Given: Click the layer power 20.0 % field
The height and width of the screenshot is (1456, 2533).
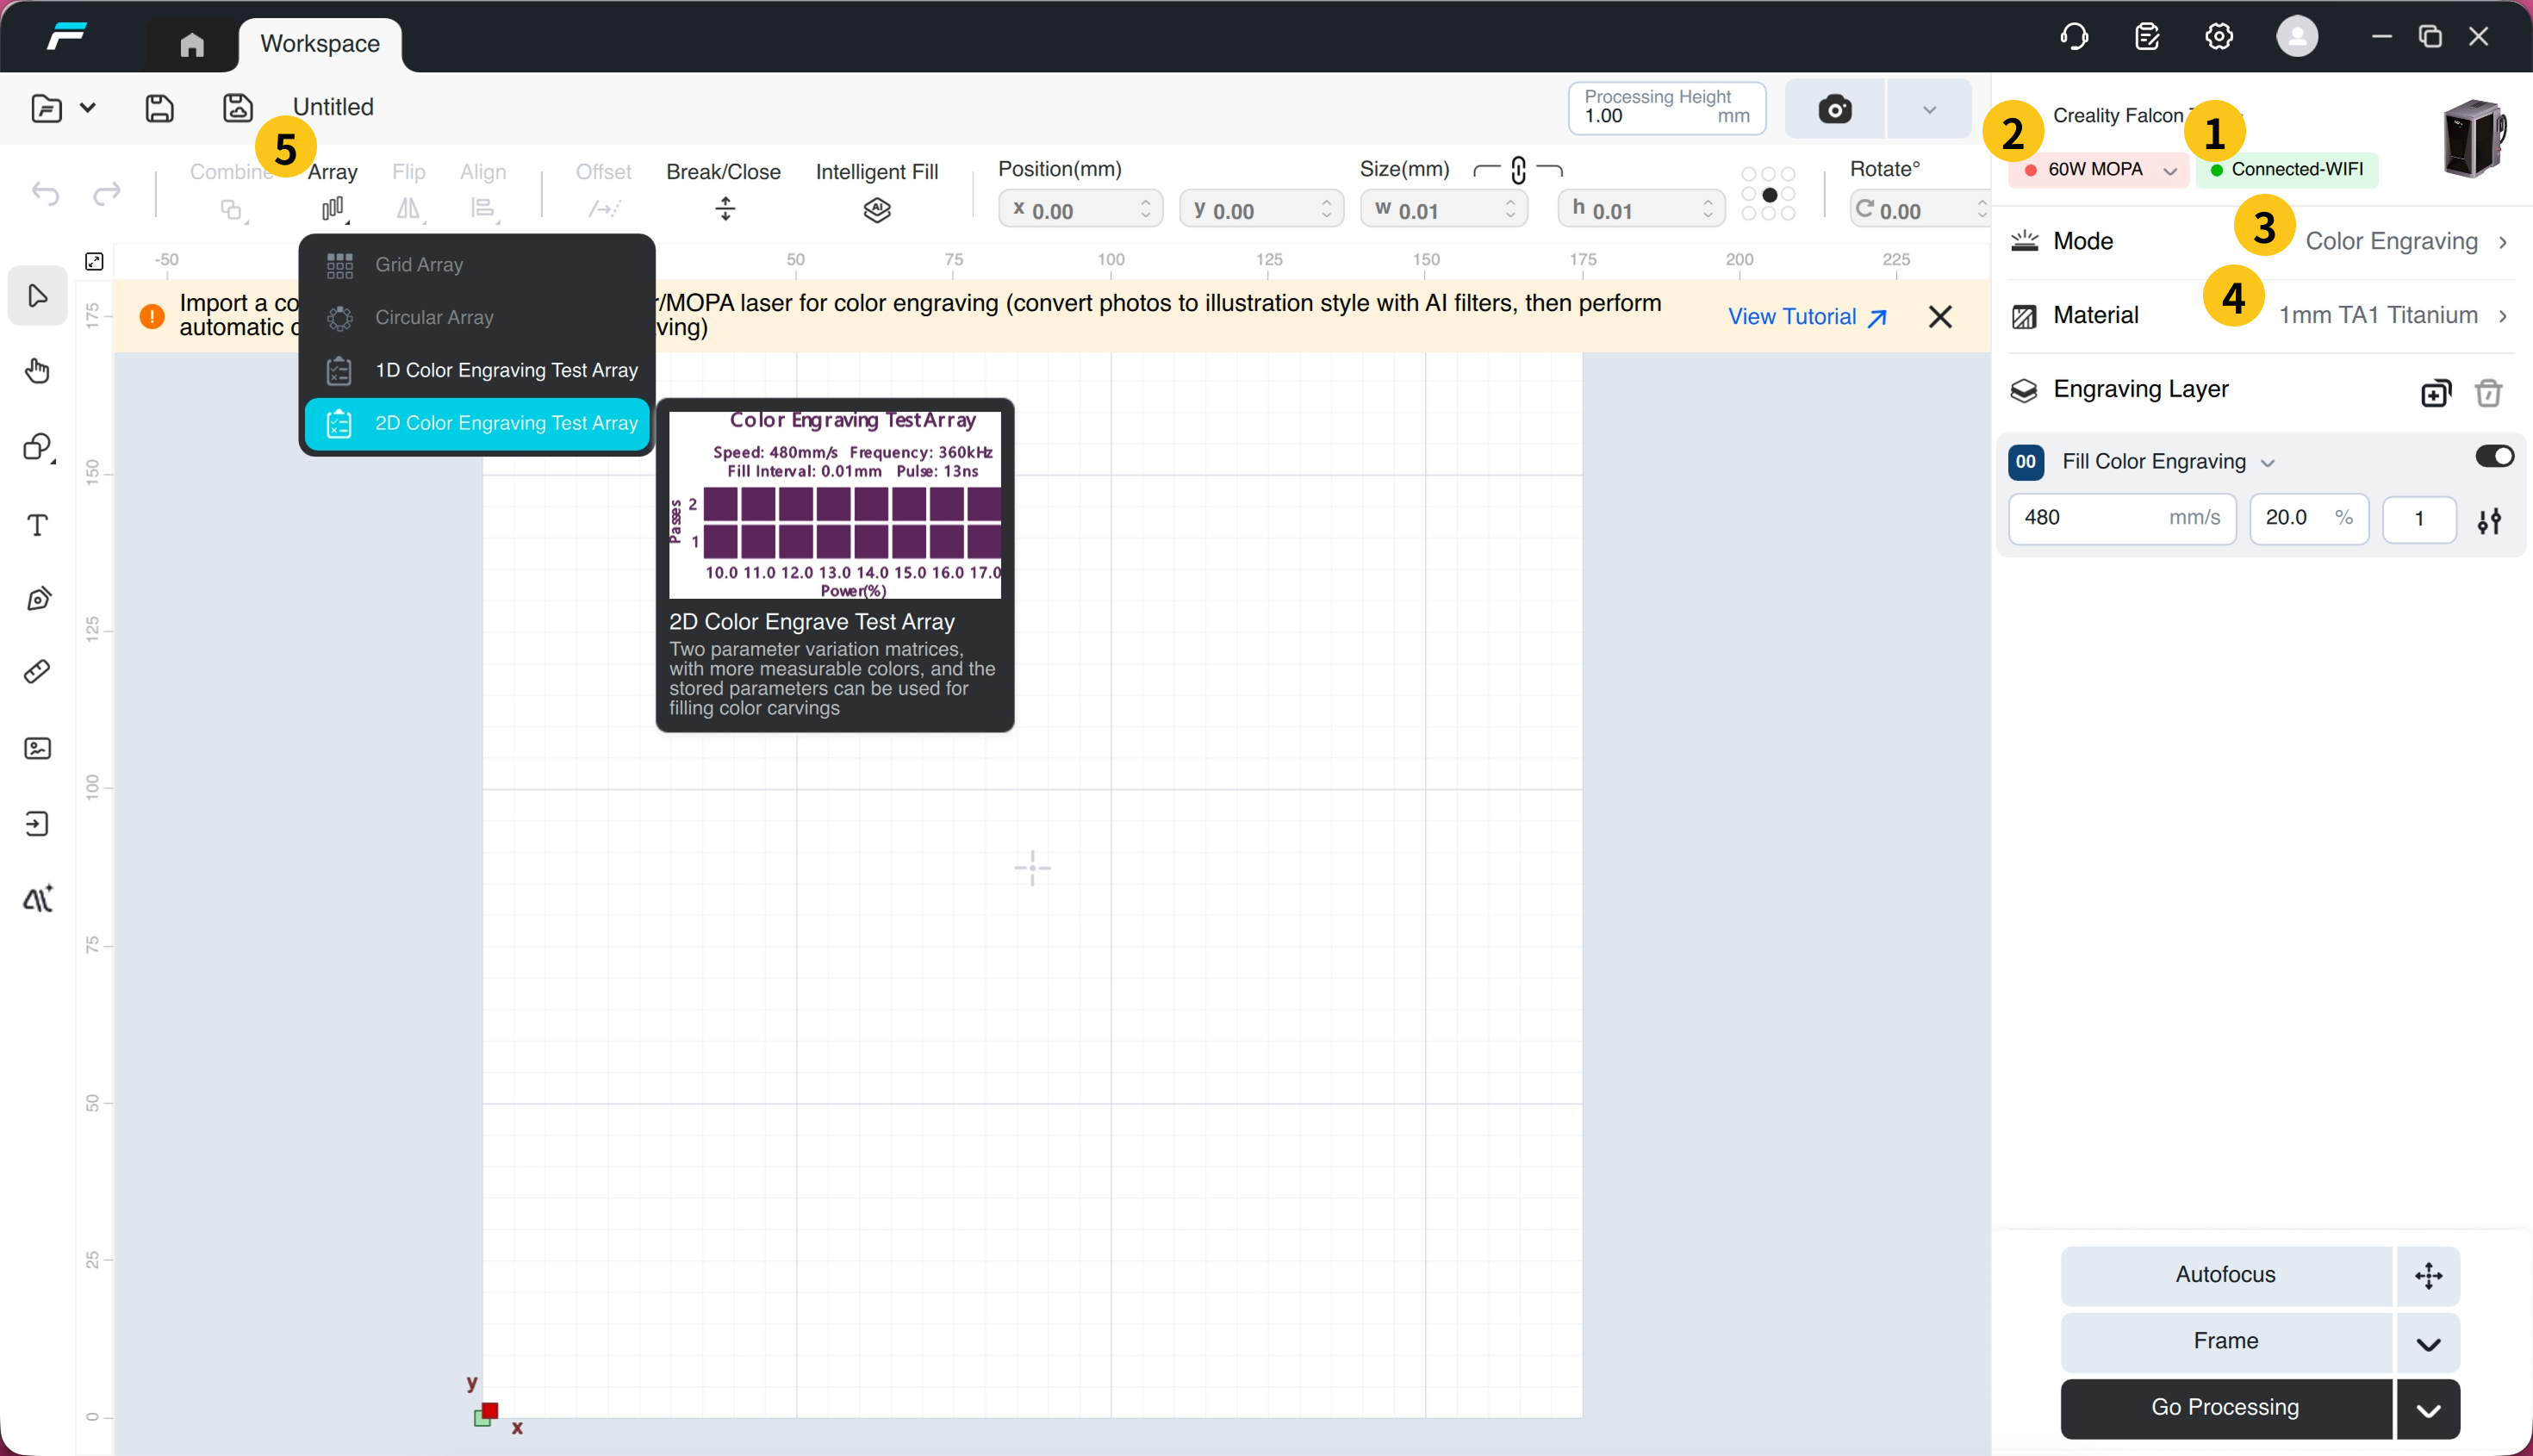Looking at the screenshot, I should pos(2309,518).
